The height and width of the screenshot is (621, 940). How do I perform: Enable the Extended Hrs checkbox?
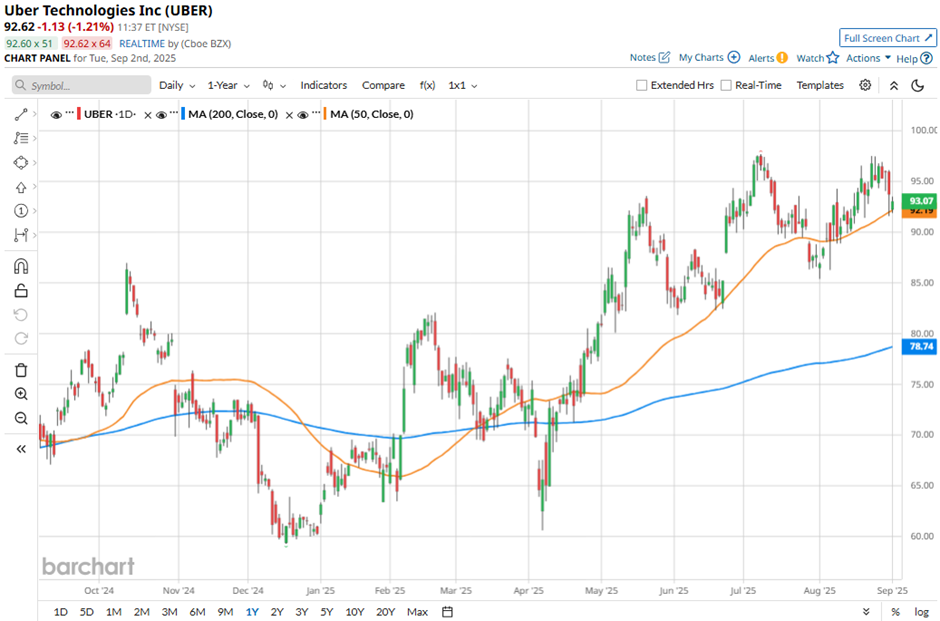[x=641, y=85]
